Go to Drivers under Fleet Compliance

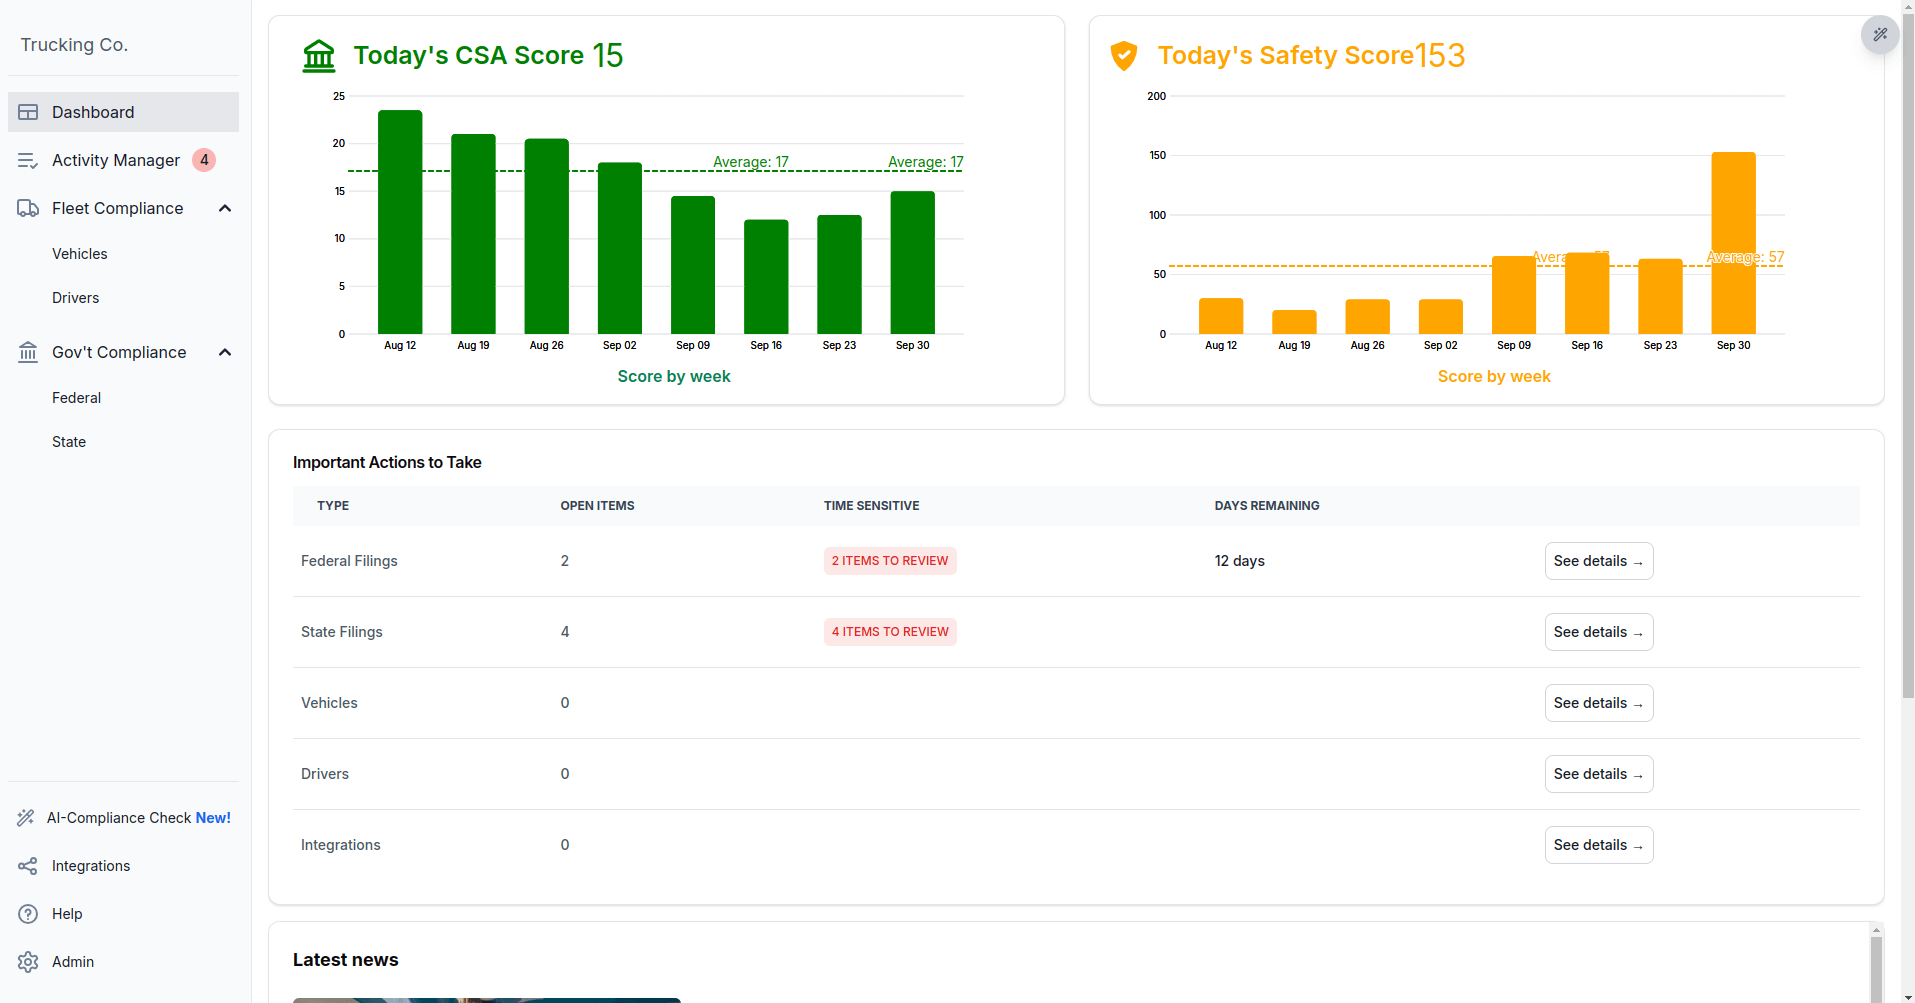coord(76,298)
